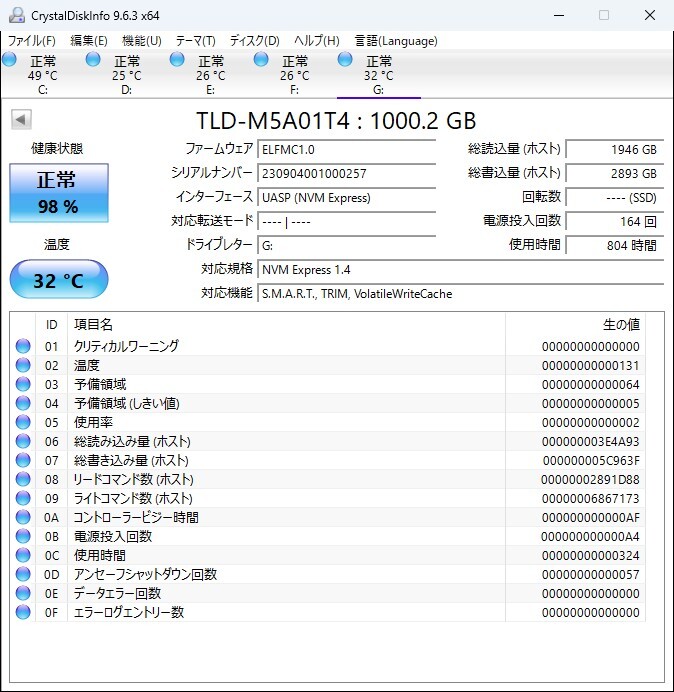Click status orb of クリティカルワーニング row
Viewport: 674px width, 692px height.
pos(23,346)
